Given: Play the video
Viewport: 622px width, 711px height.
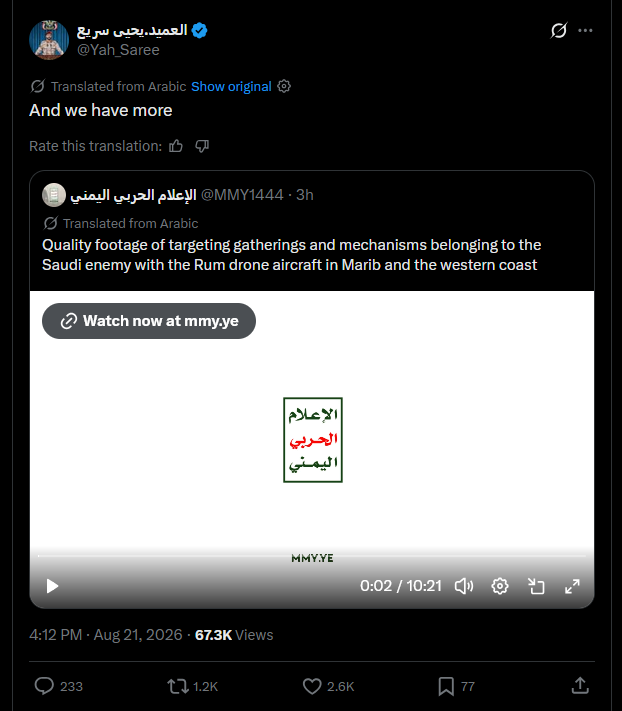Looking at the screenshot, I should pos(53,586).
